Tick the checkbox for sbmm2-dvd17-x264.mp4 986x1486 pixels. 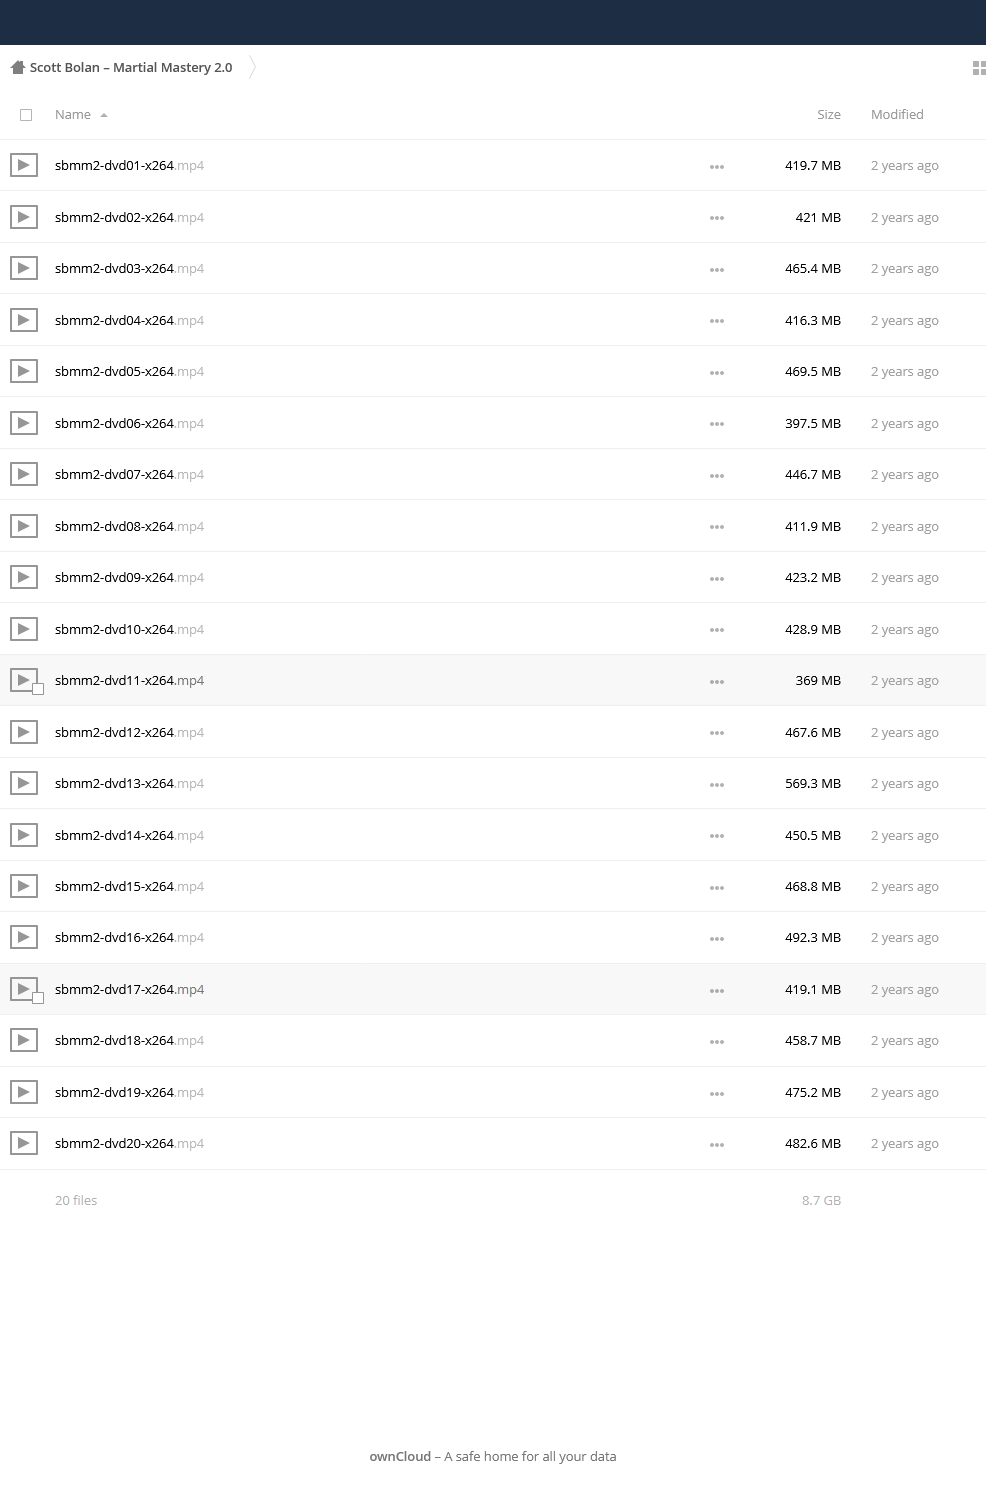(38, 998)
